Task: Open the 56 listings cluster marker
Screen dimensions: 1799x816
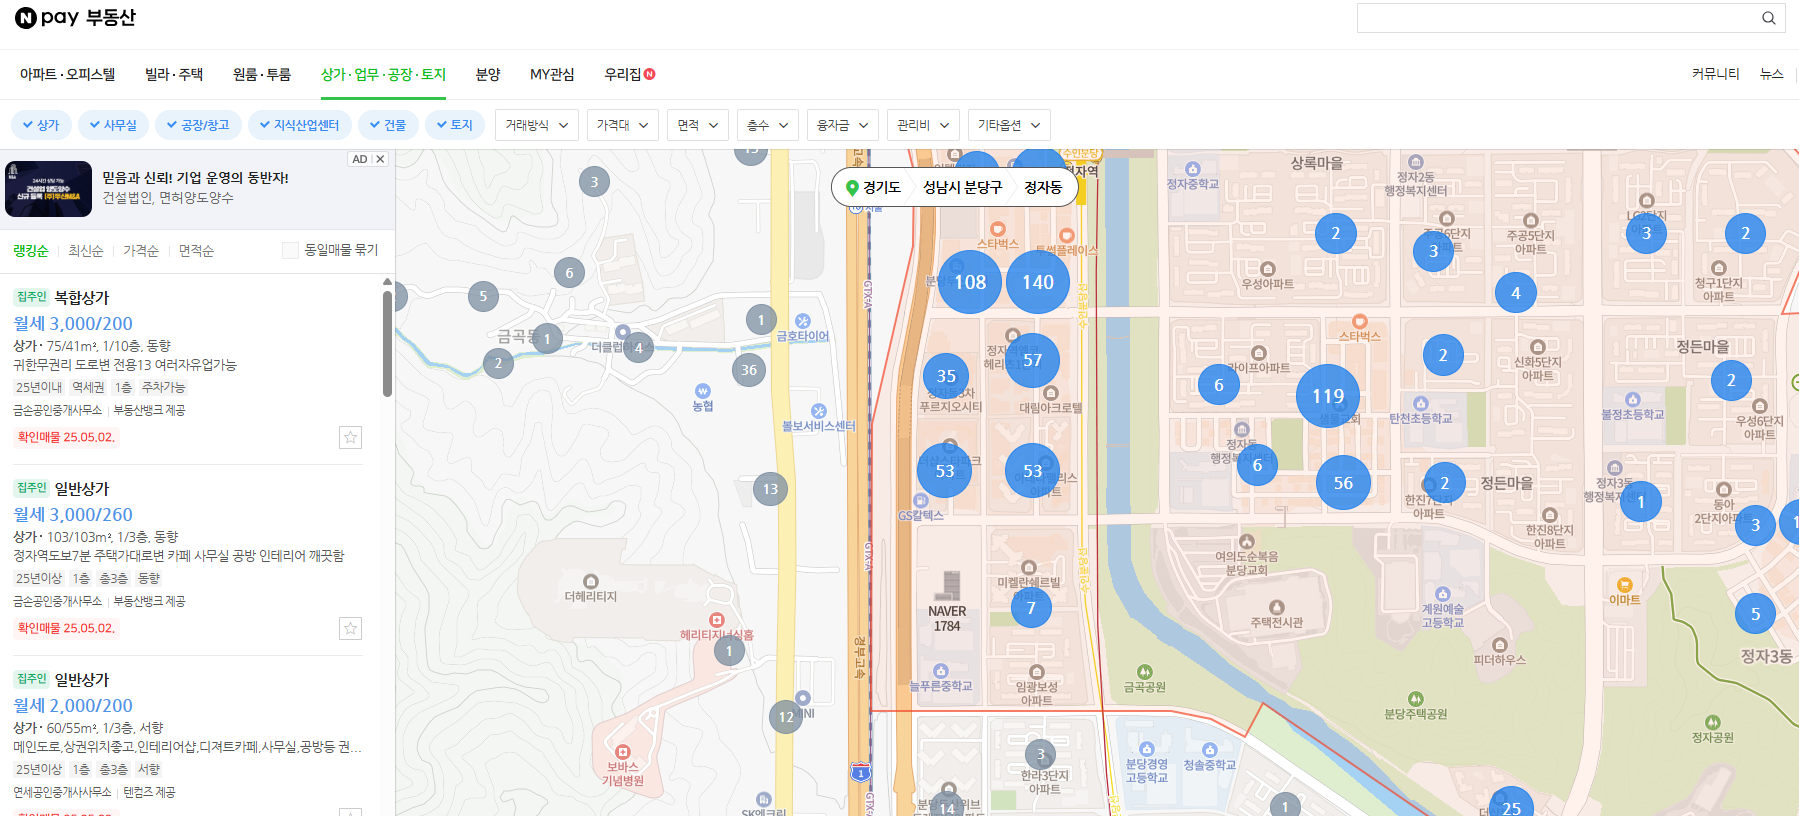Action: pos(1343,483)
